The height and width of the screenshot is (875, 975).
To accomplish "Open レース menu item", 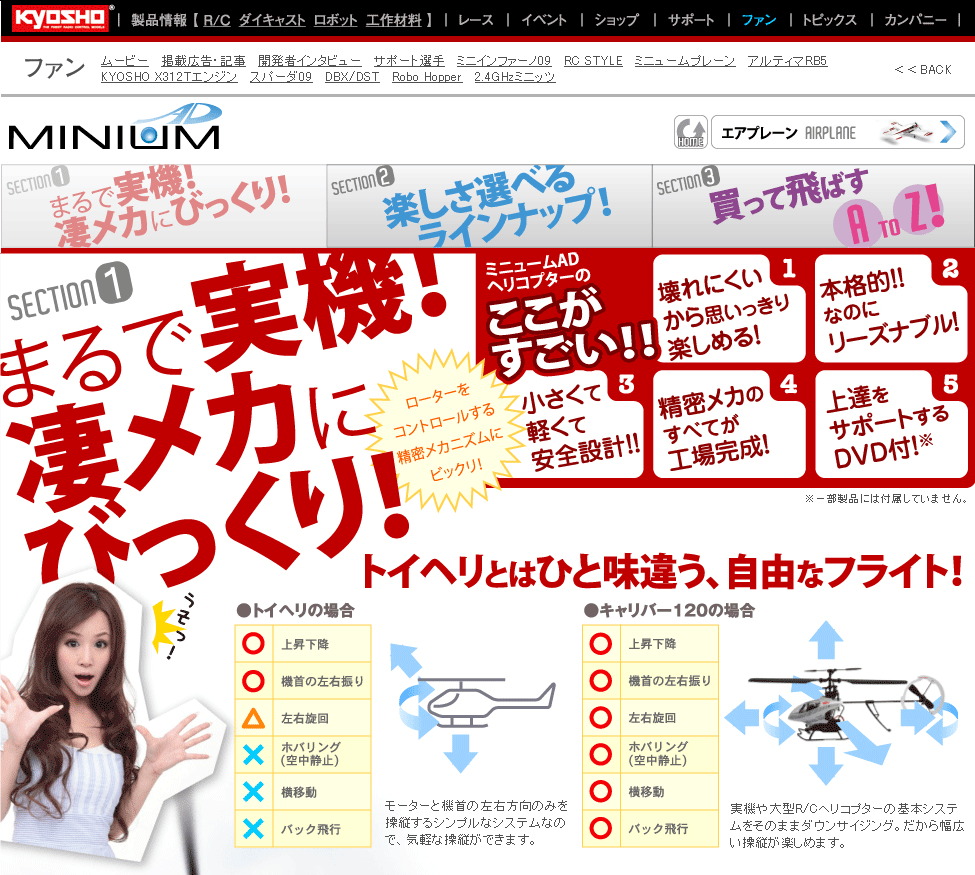I will click(476, 21).
